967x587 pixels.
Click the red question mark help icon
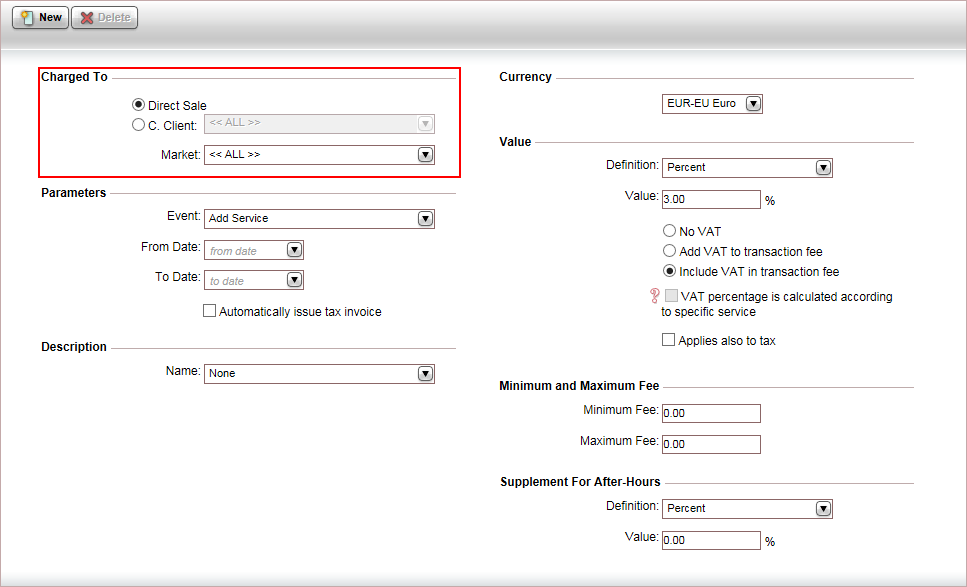click(654, 296)
